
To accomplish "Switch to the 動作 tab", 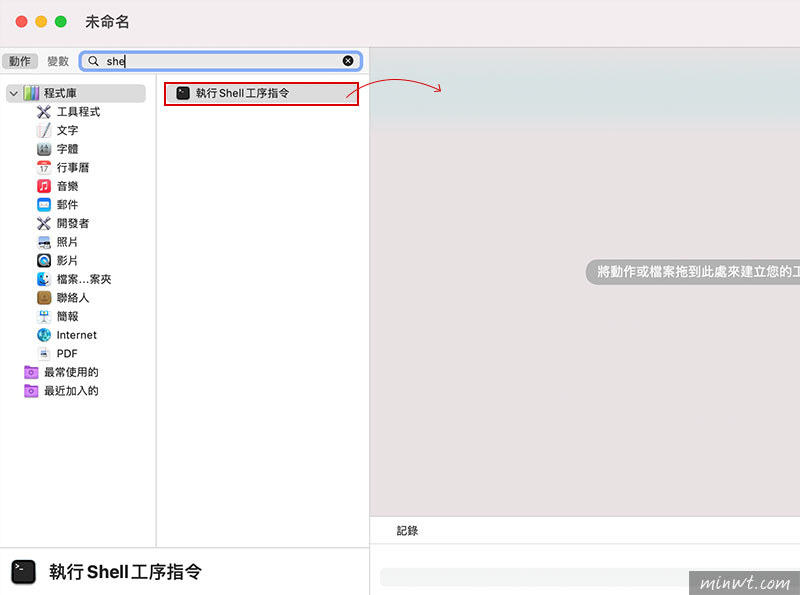I will [20, 61].
